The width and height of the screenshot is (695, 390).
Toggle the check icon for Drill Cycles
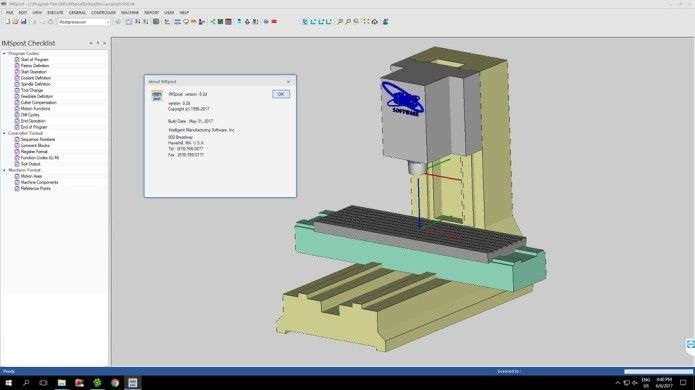(17, 115)
